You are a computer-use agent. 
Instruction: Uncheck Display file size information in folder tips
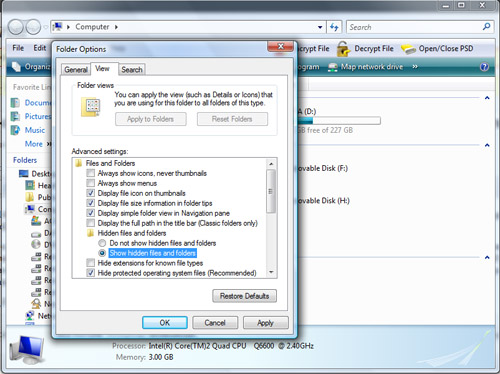pos(90,203)
